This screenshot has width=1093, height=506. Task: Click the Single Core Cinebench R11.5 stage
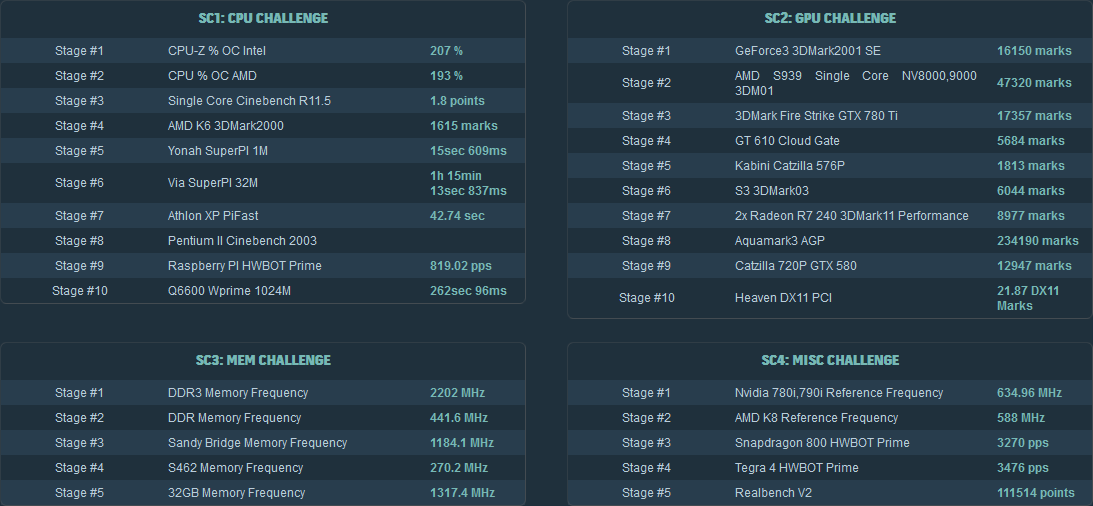point(249,101)
